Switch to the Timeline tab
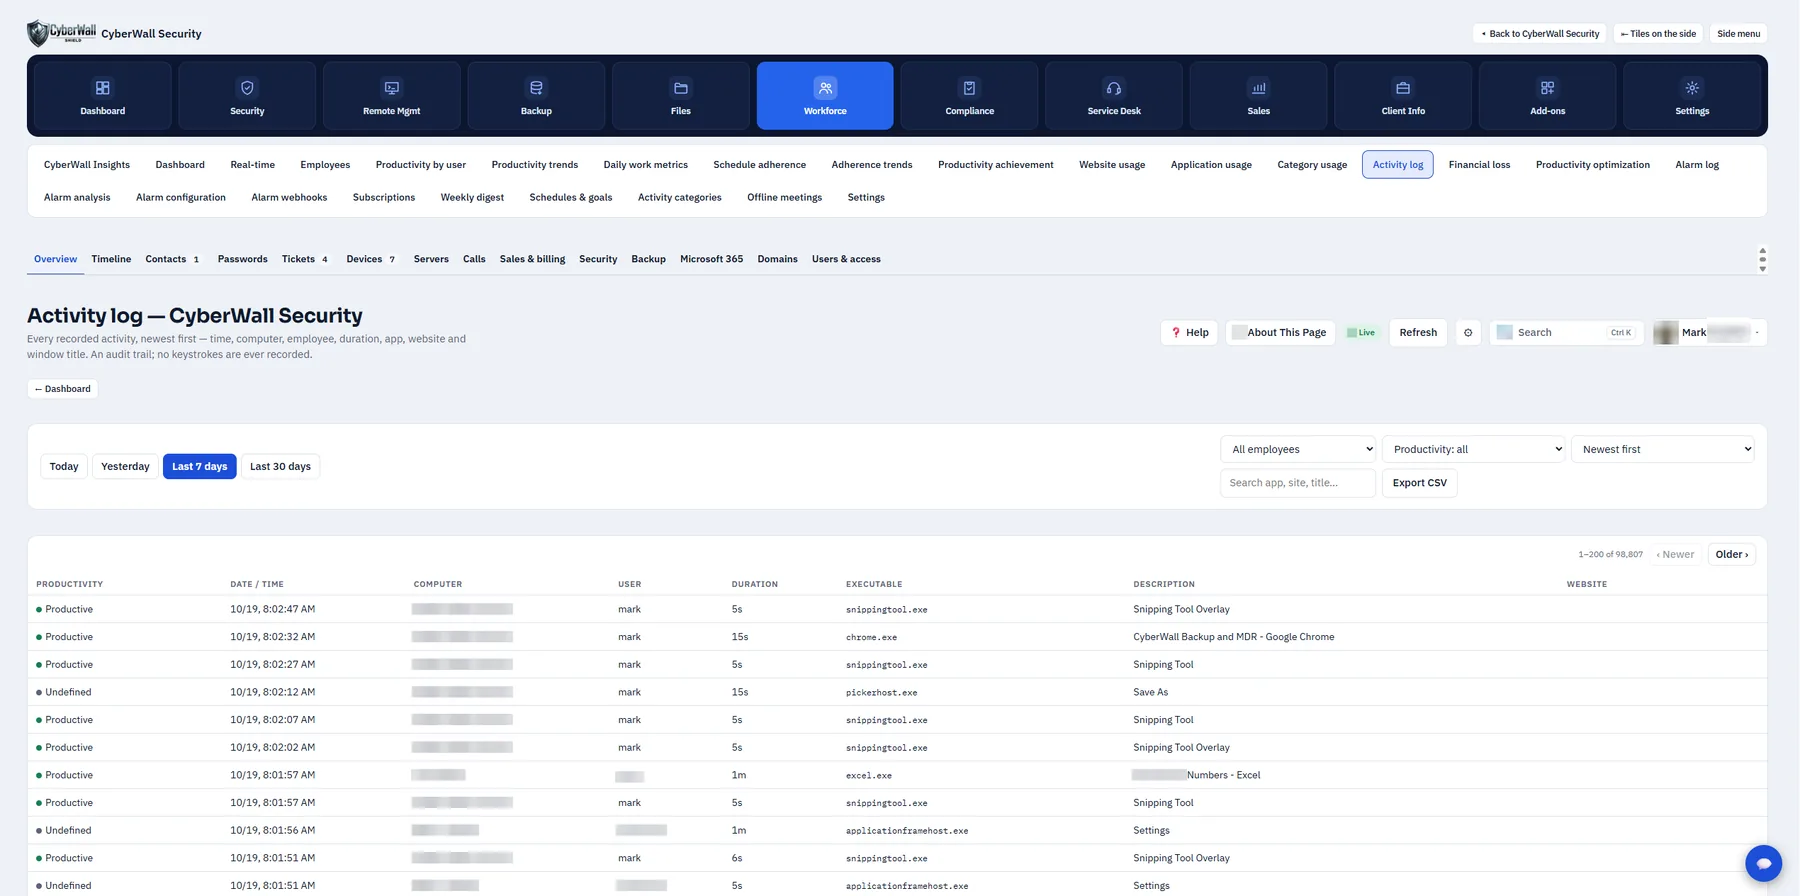Image resolution: width=1800 pixels, height=896 pixels. coord(111,259)
